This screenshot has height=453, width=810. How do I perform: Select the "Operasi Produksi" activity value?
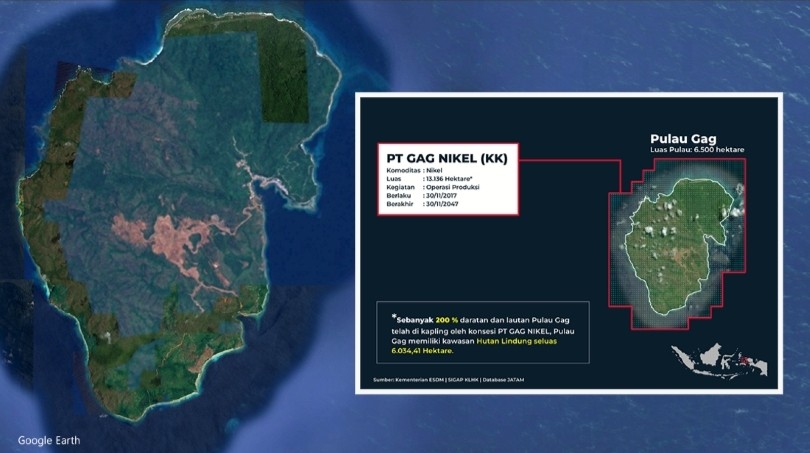click(x=453, y=187)
